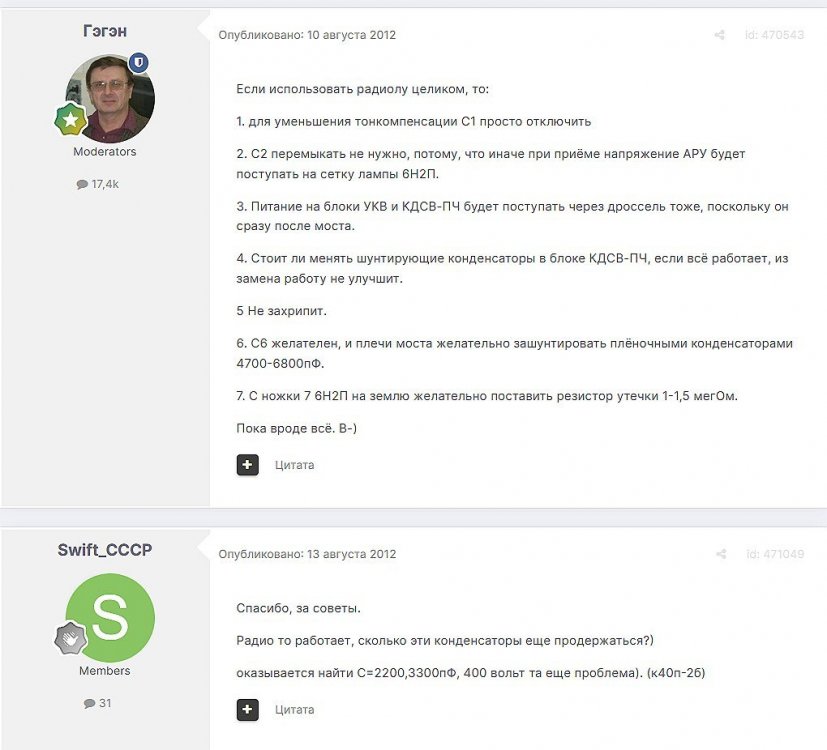Click the green star rank badge on Гэгэн's avatar
This screenshot has height=750, width=827.
[70, 120]
